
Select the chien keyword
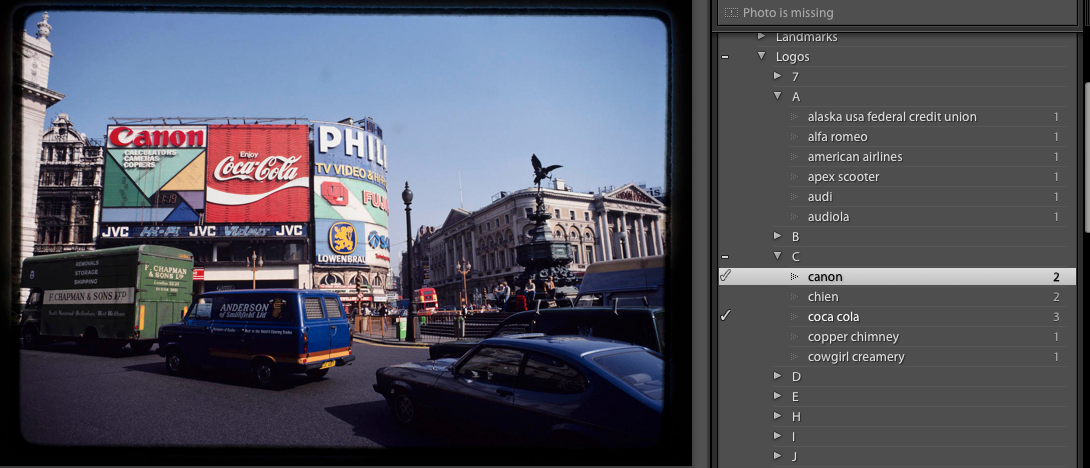823,297
